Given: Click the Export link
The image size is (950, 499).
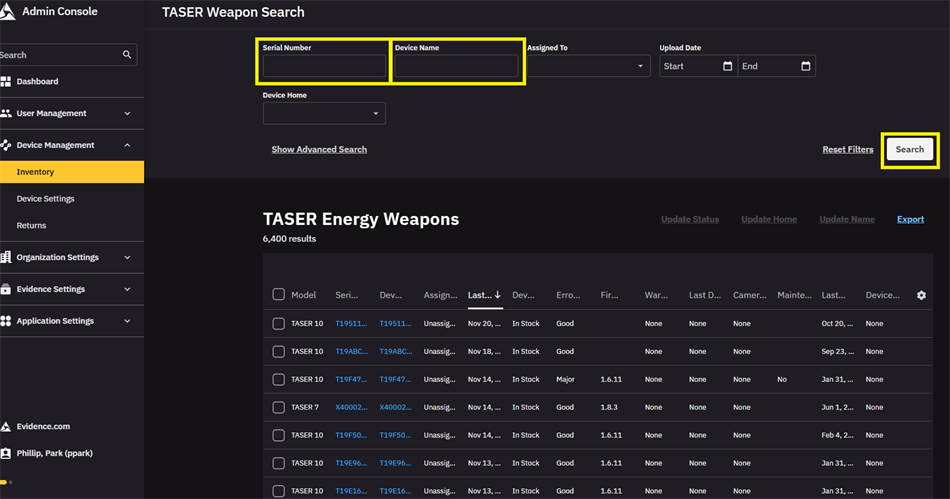Looking at the screenshot, I should point(910,220).
